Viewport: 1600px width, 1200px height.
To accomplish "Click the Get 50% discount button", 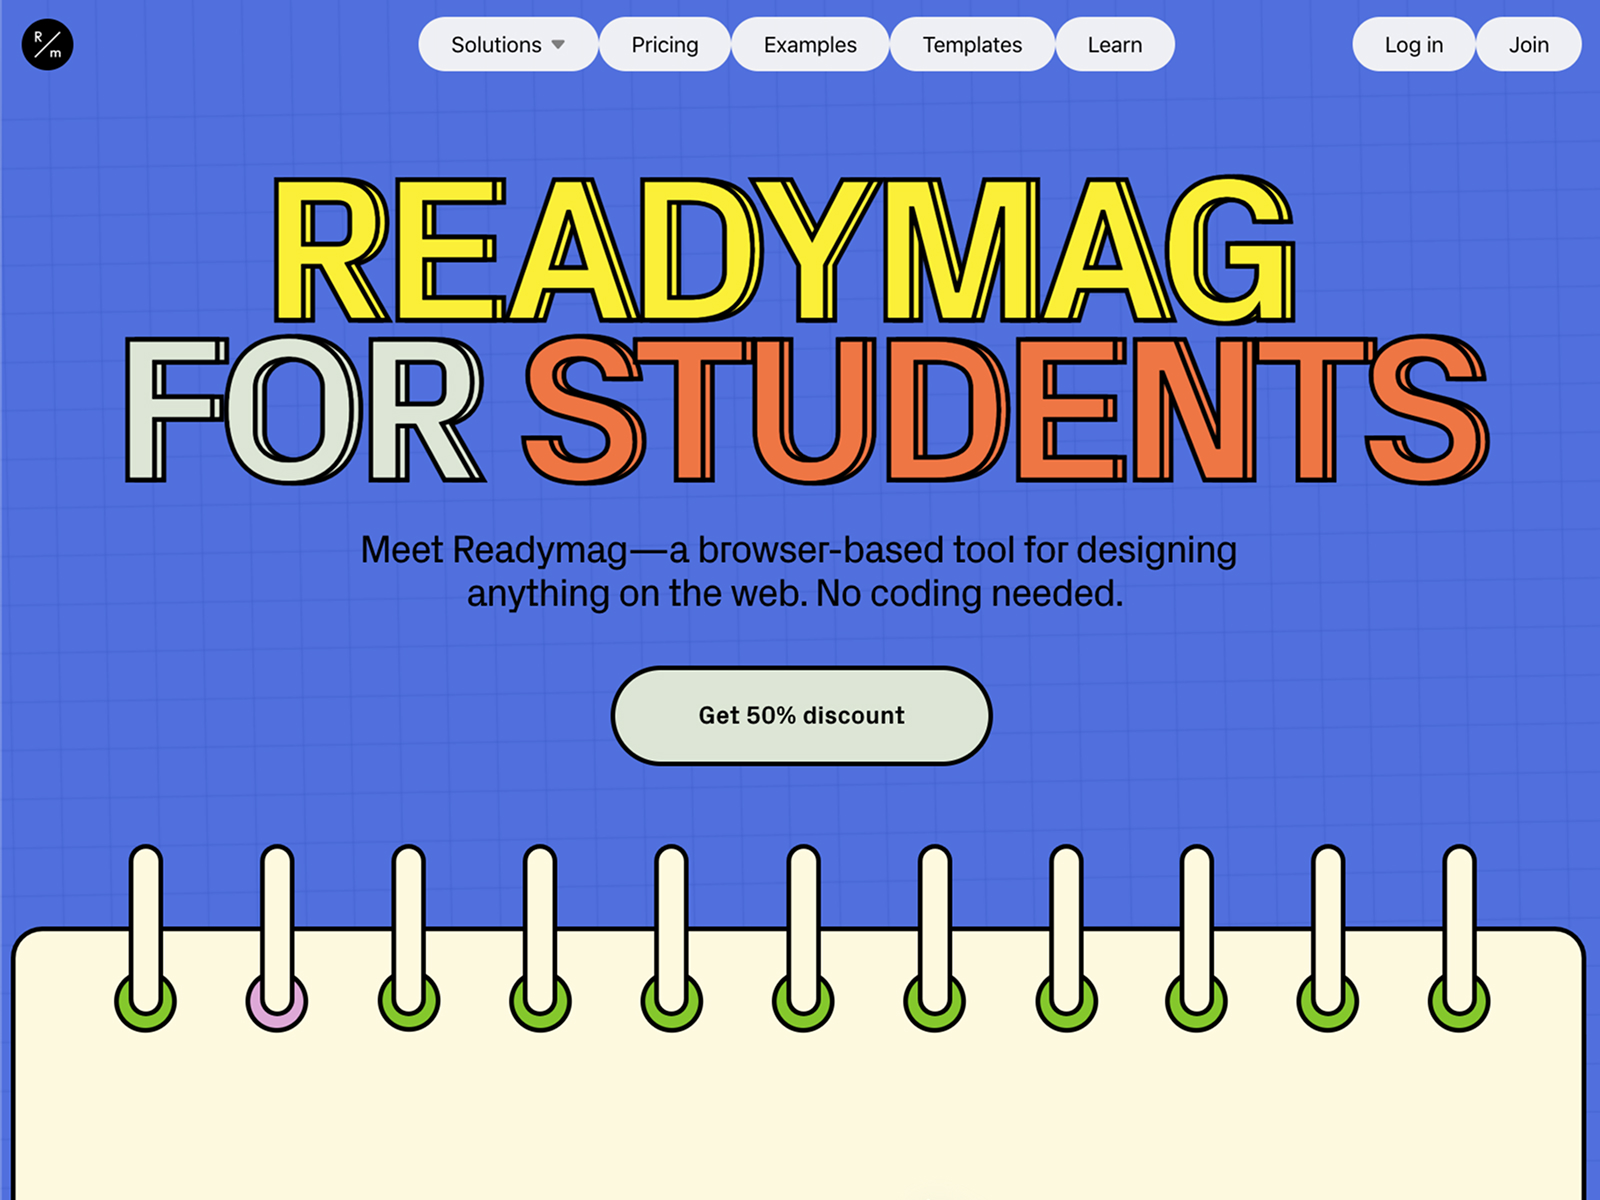I will [802, 716].
